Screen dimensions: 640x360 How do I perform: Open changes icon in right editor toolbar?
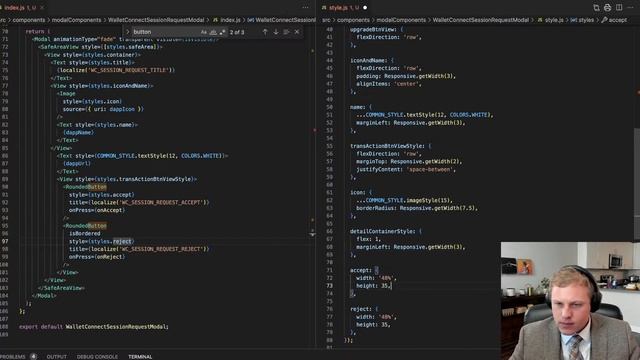596,7
